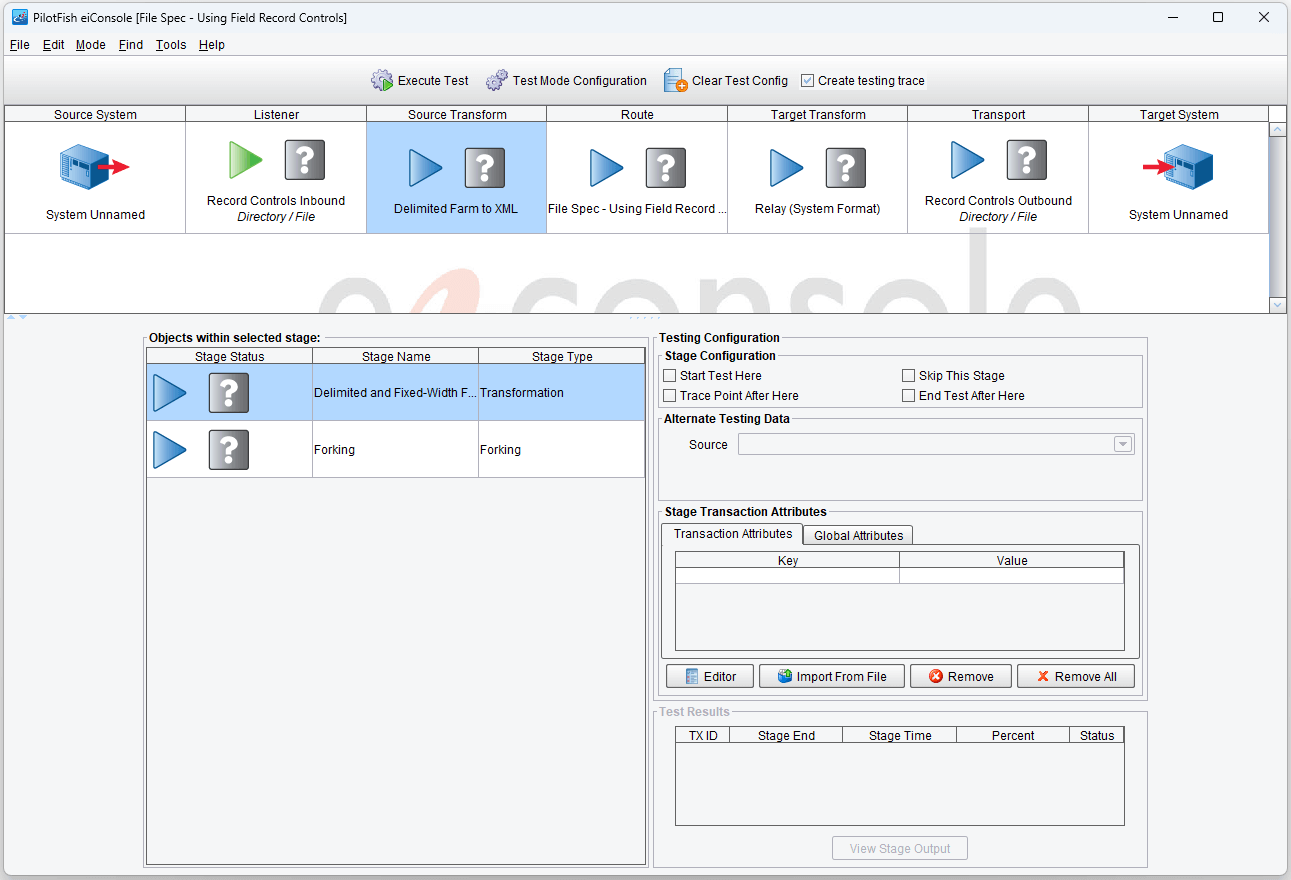Click the Editor button

coord(710,677)
